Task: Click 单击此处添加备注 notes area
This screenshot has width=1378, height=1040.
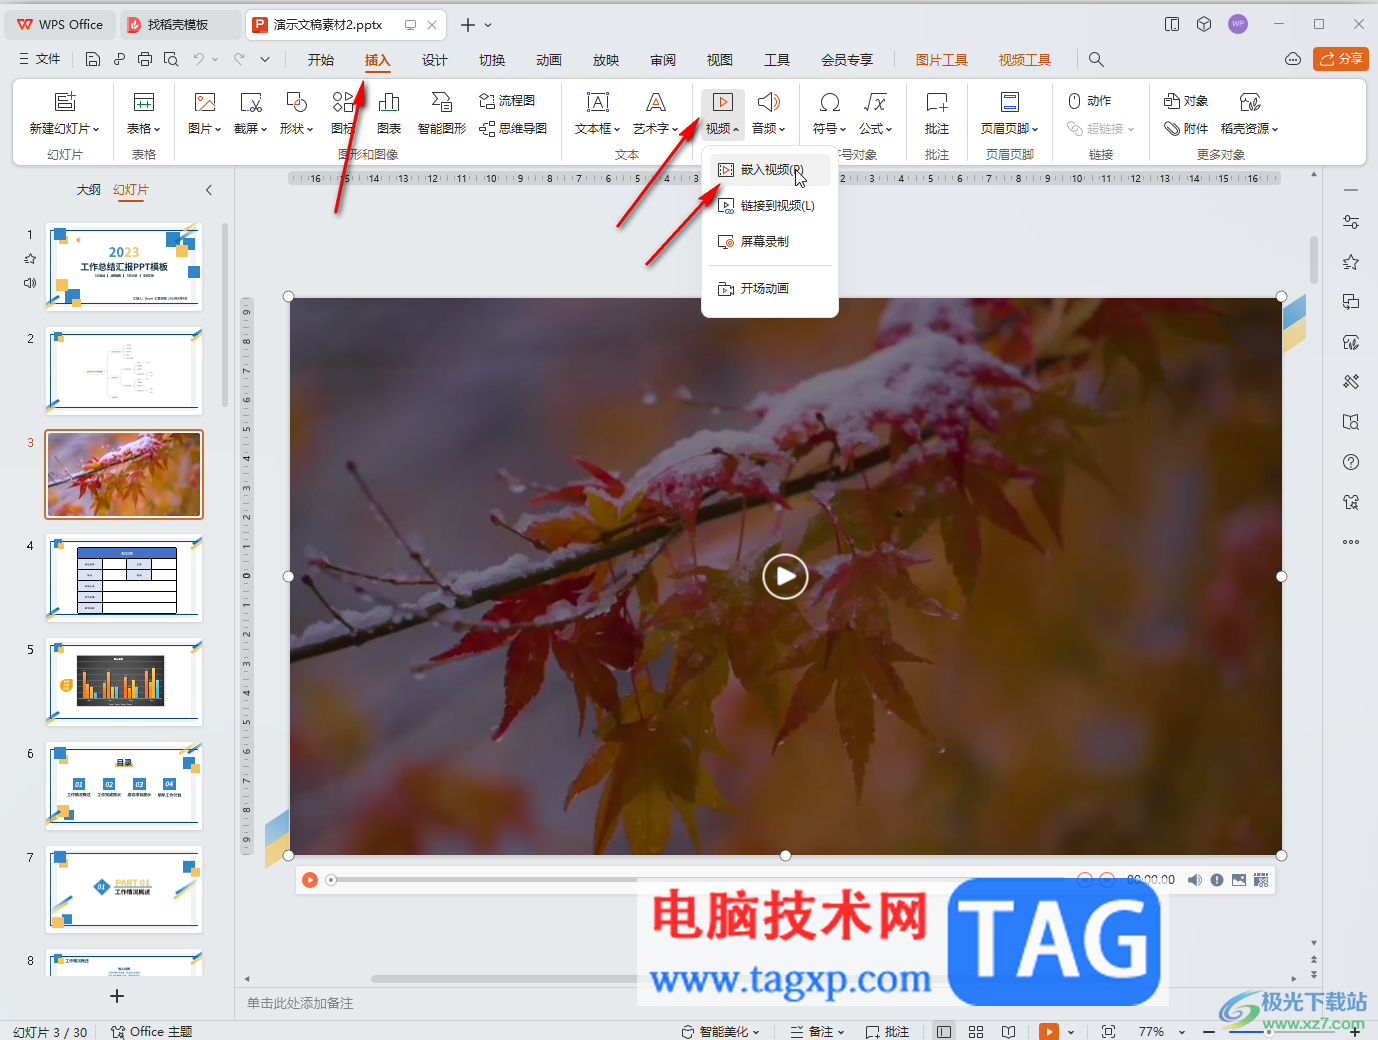Action: tap(300, 1003)
